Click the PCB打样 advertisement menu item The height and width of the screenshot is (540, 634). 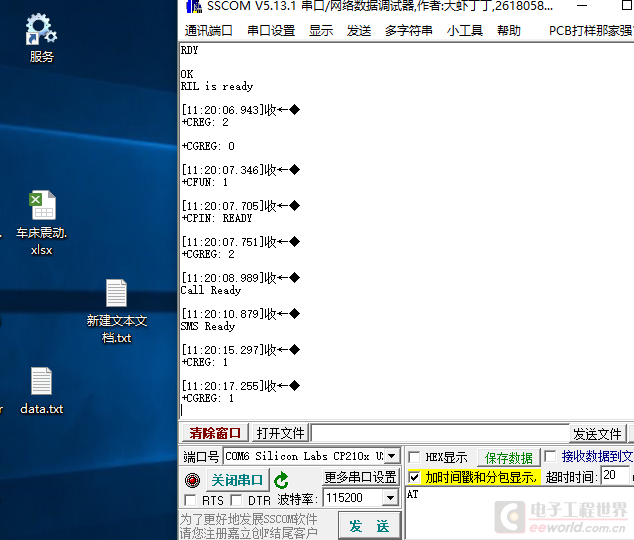(591, 30)
